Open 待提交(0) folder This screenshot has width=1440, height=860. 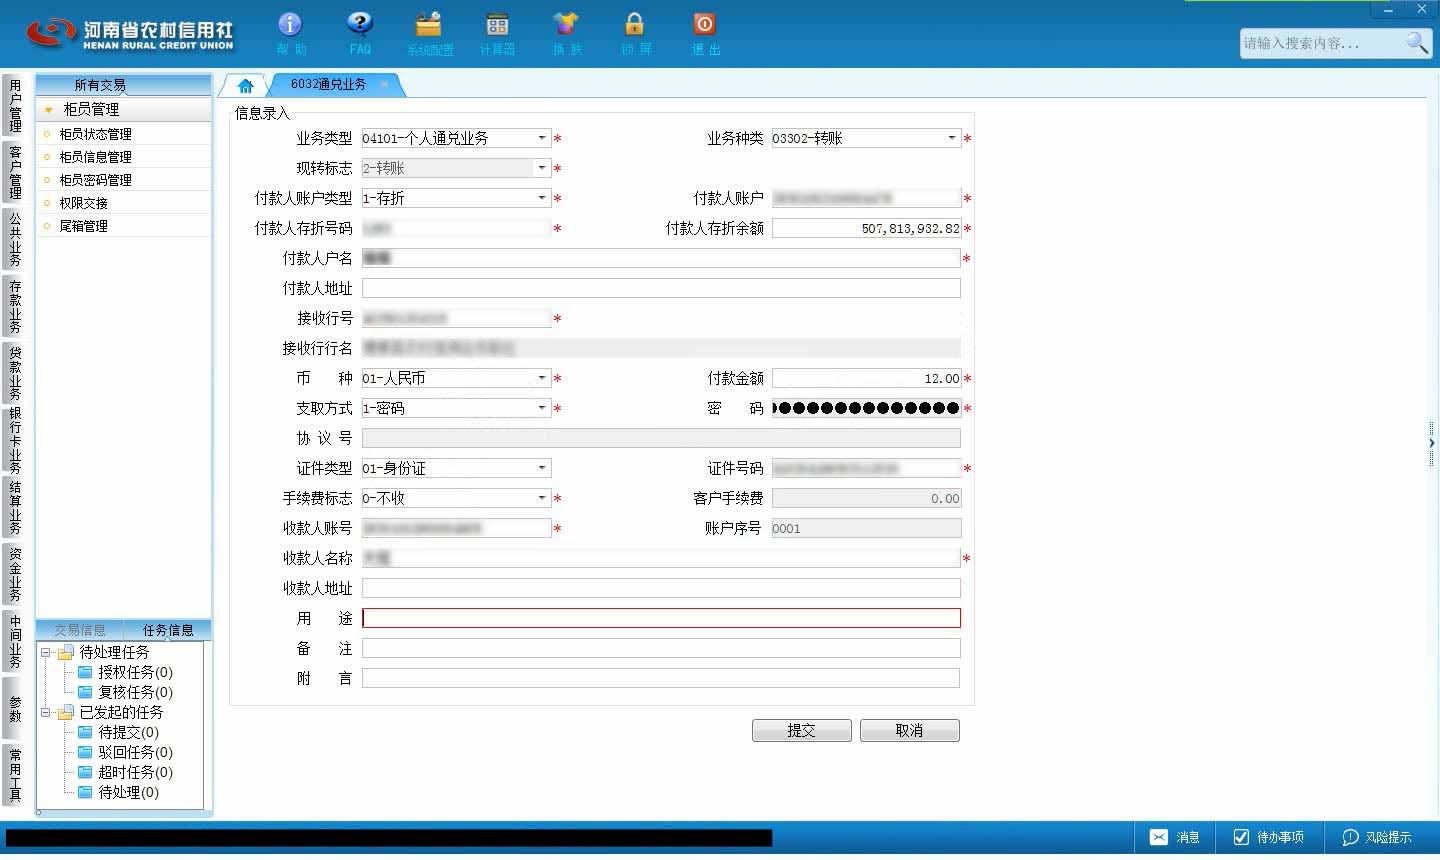coord(118,732)
